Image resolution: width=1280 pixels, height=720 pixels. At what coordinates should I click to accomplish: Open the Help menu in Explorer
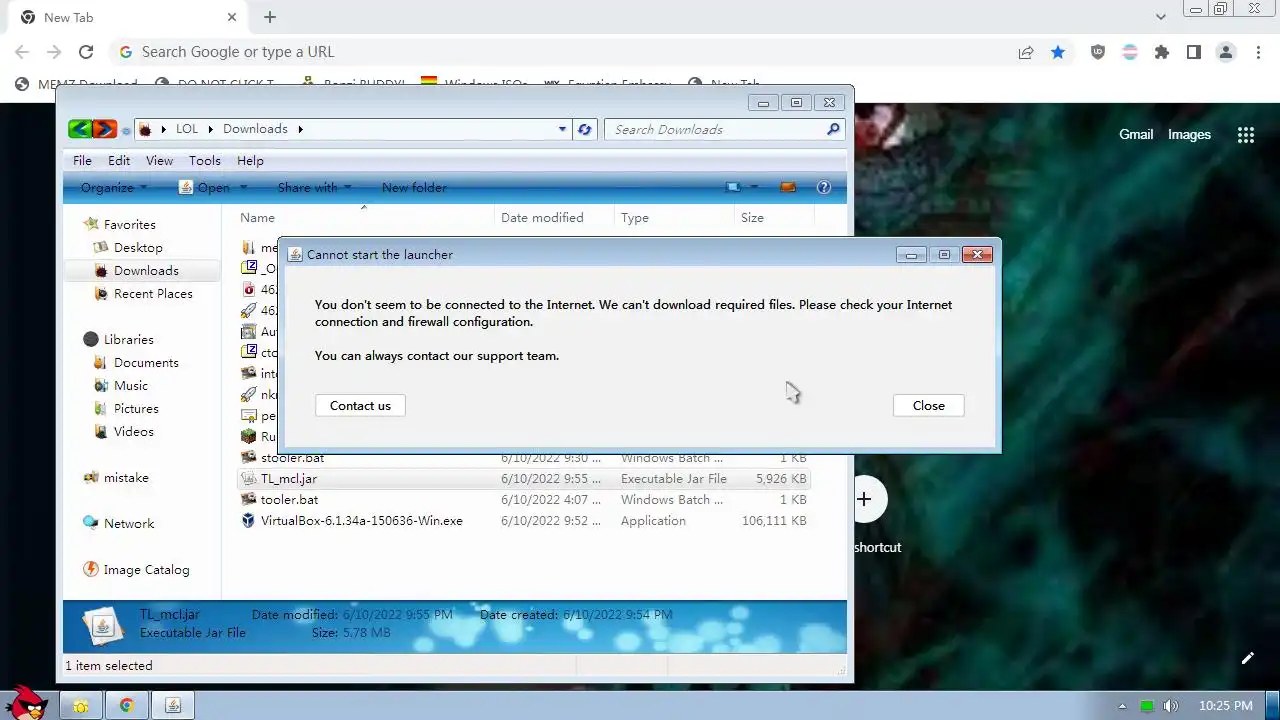click(250, 160)
